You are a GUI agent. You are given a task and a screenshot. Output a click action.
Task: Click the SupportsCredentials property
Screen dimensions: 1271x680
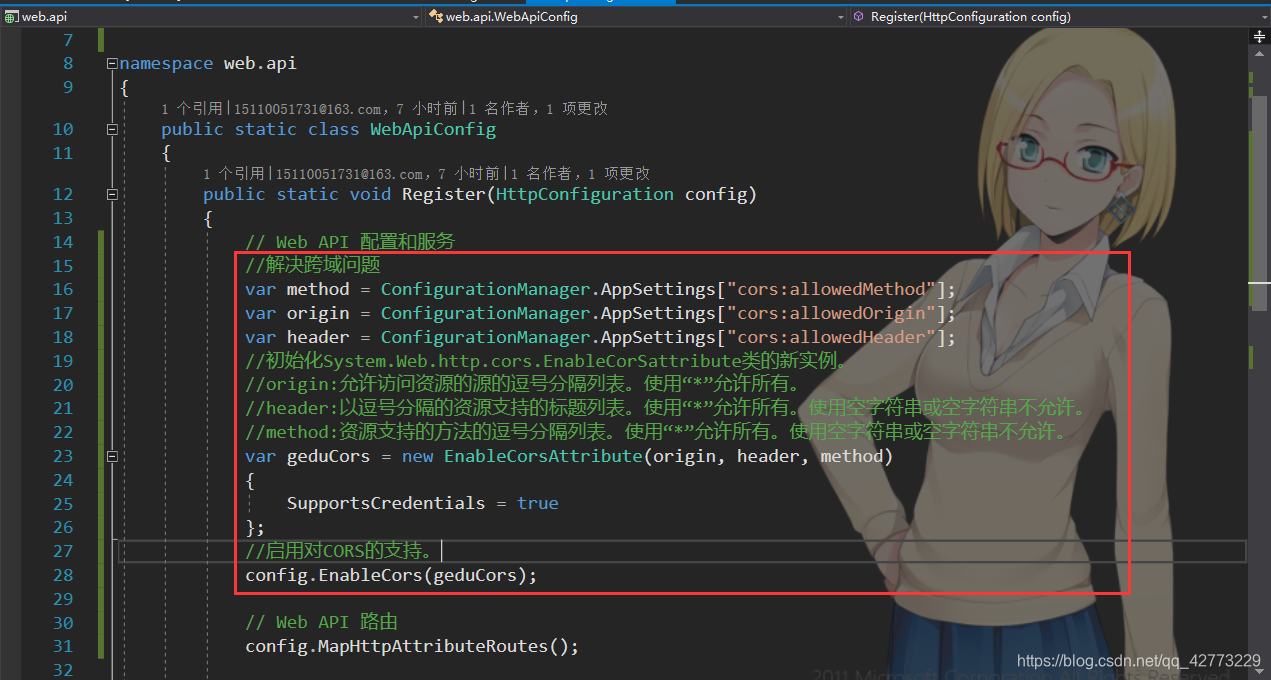click(x=386, y=503)
